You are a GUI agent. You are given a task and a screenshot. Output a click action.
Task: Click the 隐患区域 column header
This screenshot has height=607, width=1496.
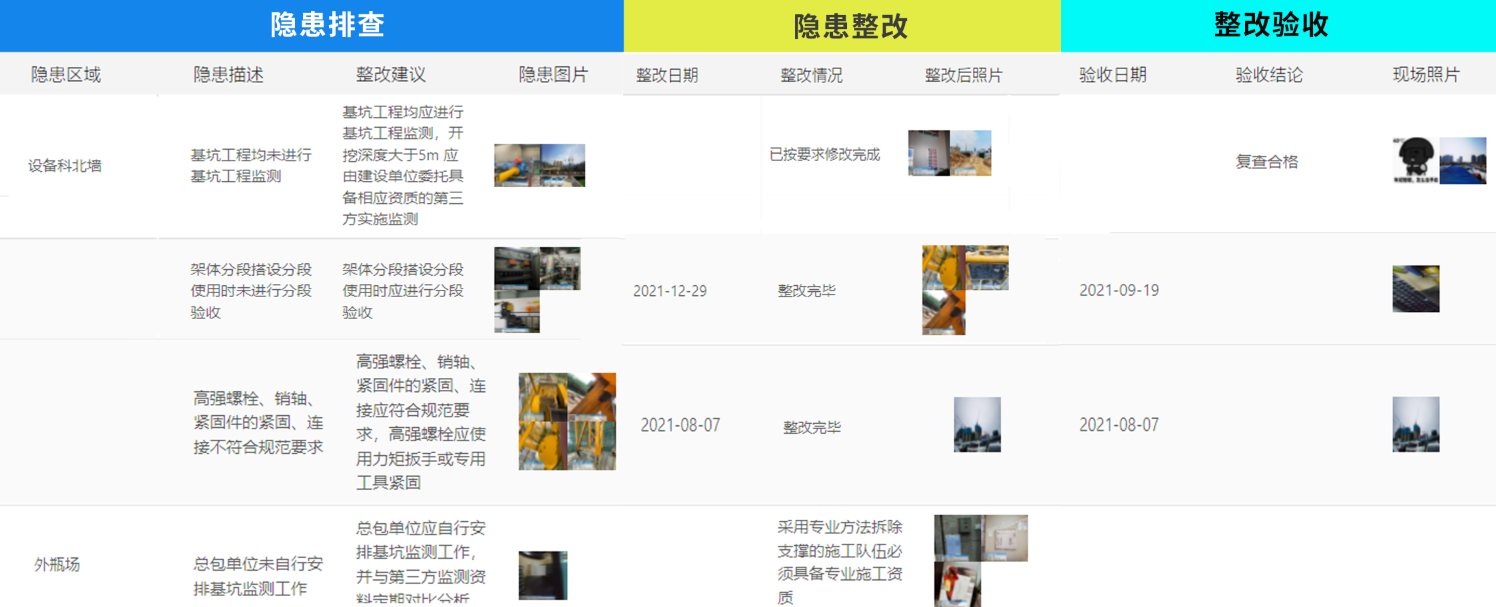(66, 75)
